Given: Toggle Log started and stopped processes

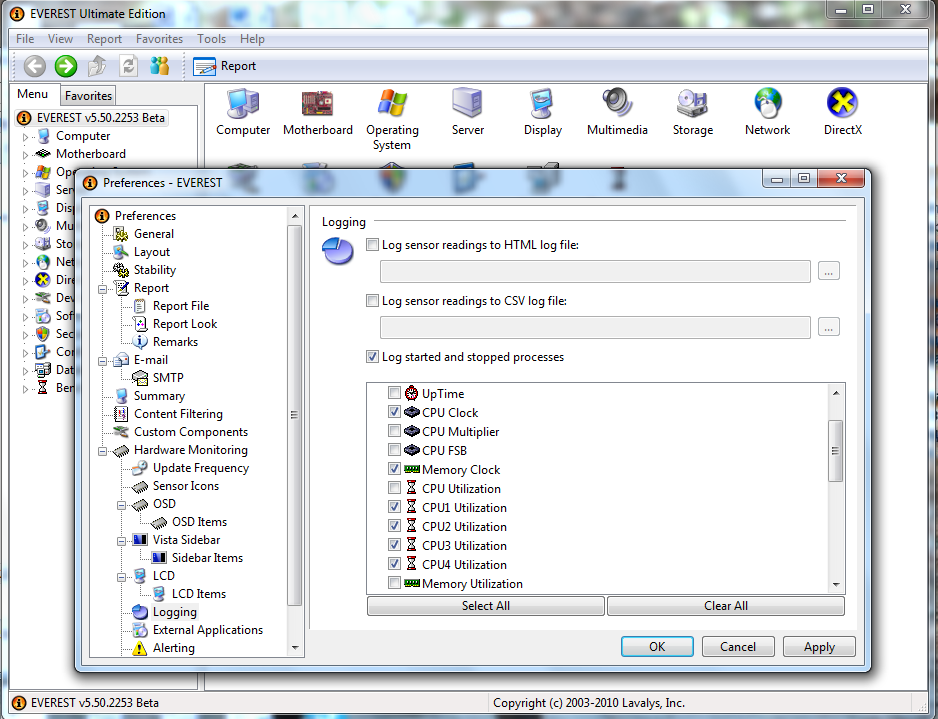Looking at the screenshot, I should [373, 357].
